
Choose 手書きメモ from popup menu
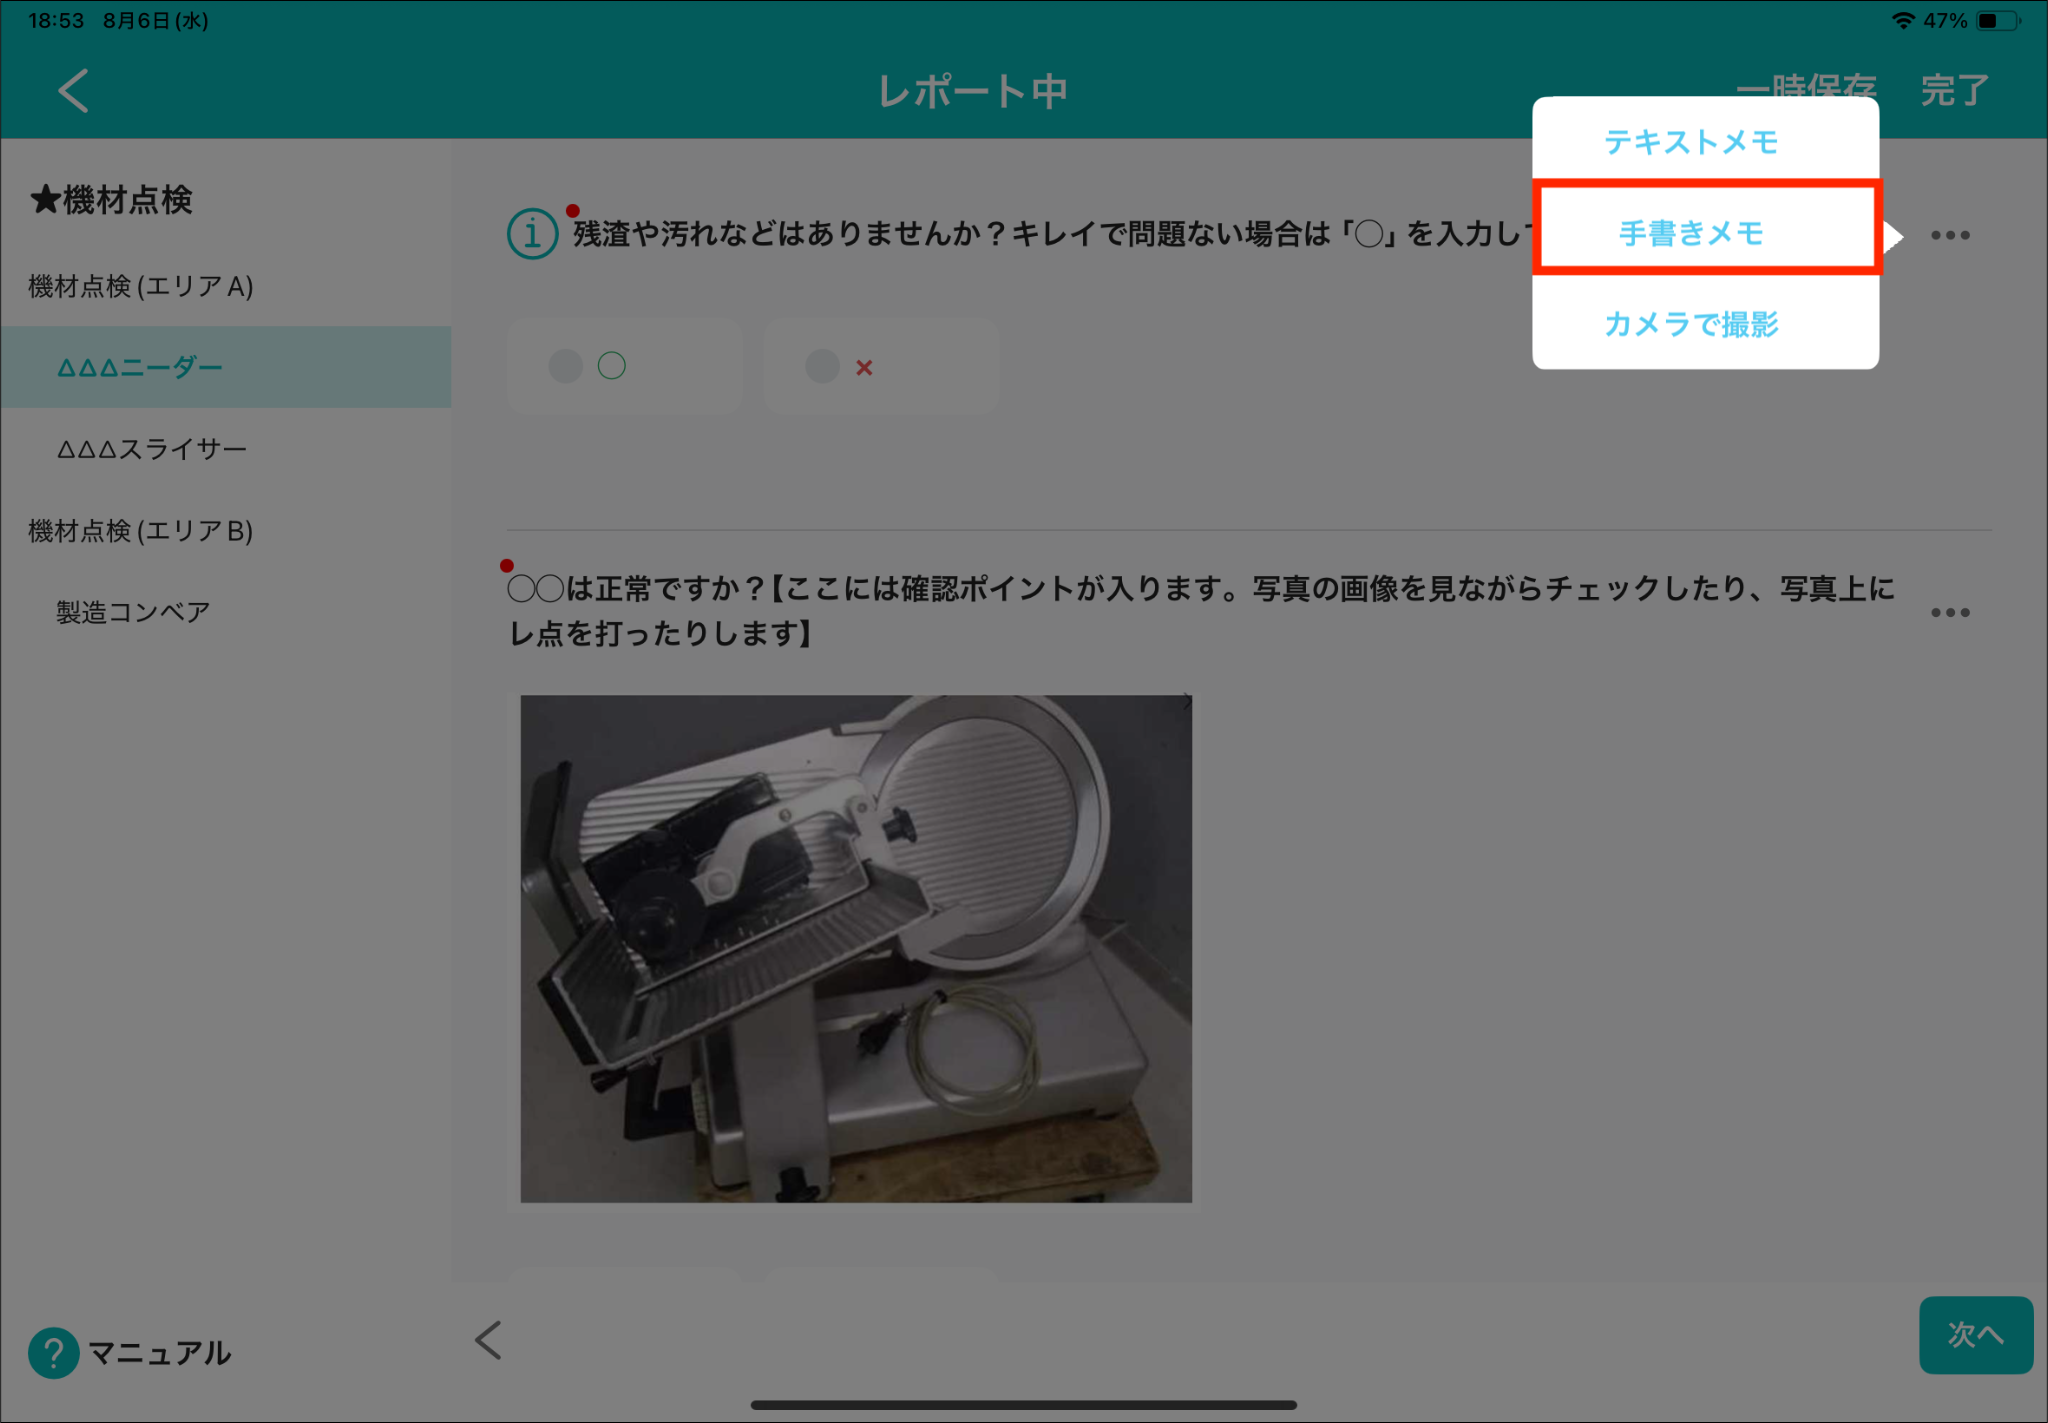1691,233
